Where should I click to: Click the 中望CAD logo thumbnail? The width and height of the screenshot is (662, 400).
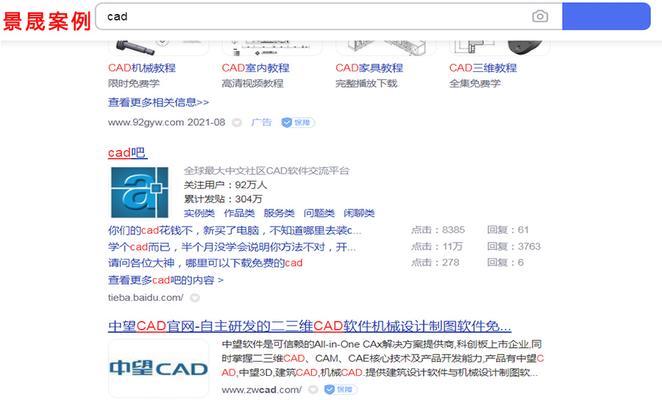pyautogui.click(x=158, y=368)
